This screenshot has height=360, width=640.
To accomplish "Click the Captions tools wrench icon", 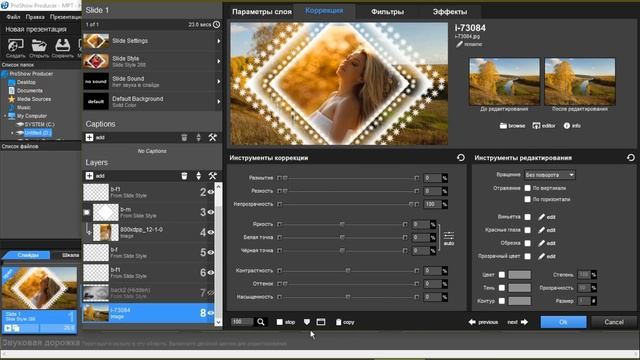I will [x=213, y=138].
